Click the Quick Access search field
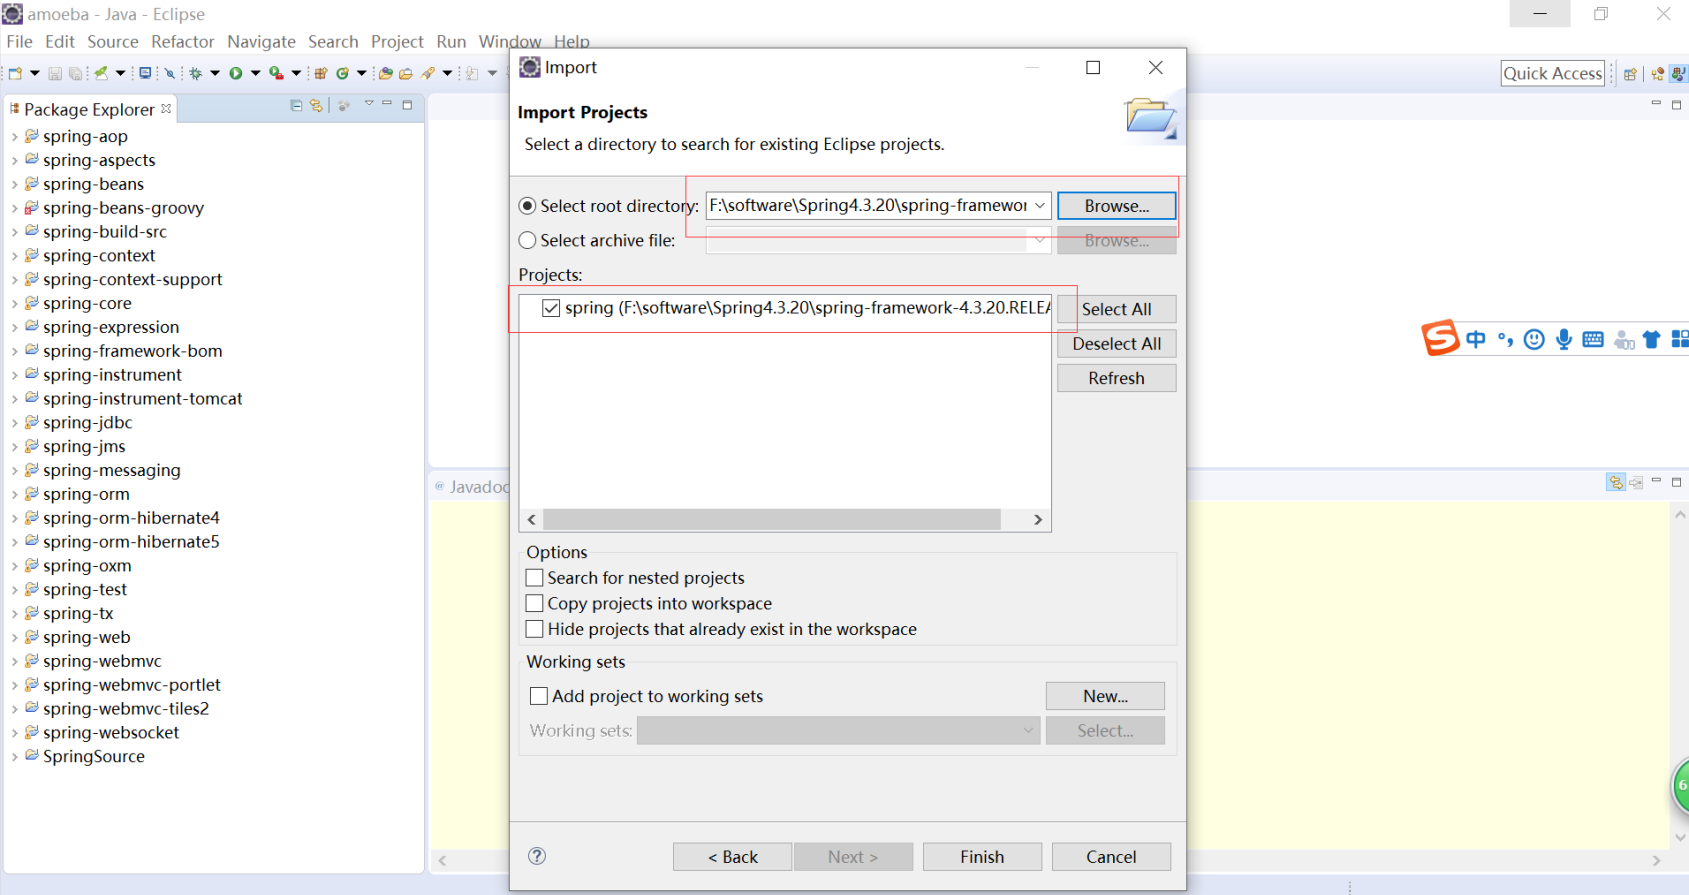This screenshot has width=1689, height=895. [x=1553, y=73]
